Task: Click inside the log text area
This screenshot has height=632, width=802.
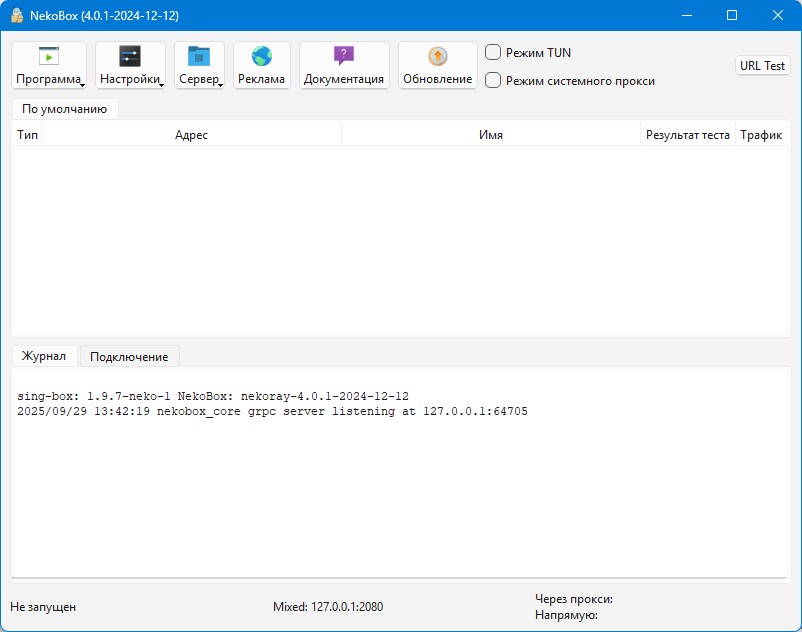Action: tap(400, 480)
